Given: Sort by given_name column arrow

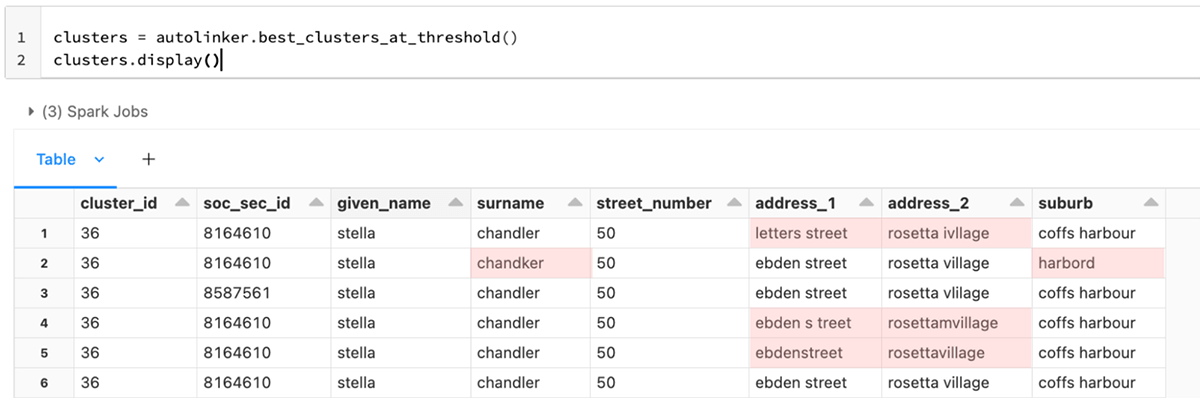Looking at the screenshot, I should tap(455, 203).
